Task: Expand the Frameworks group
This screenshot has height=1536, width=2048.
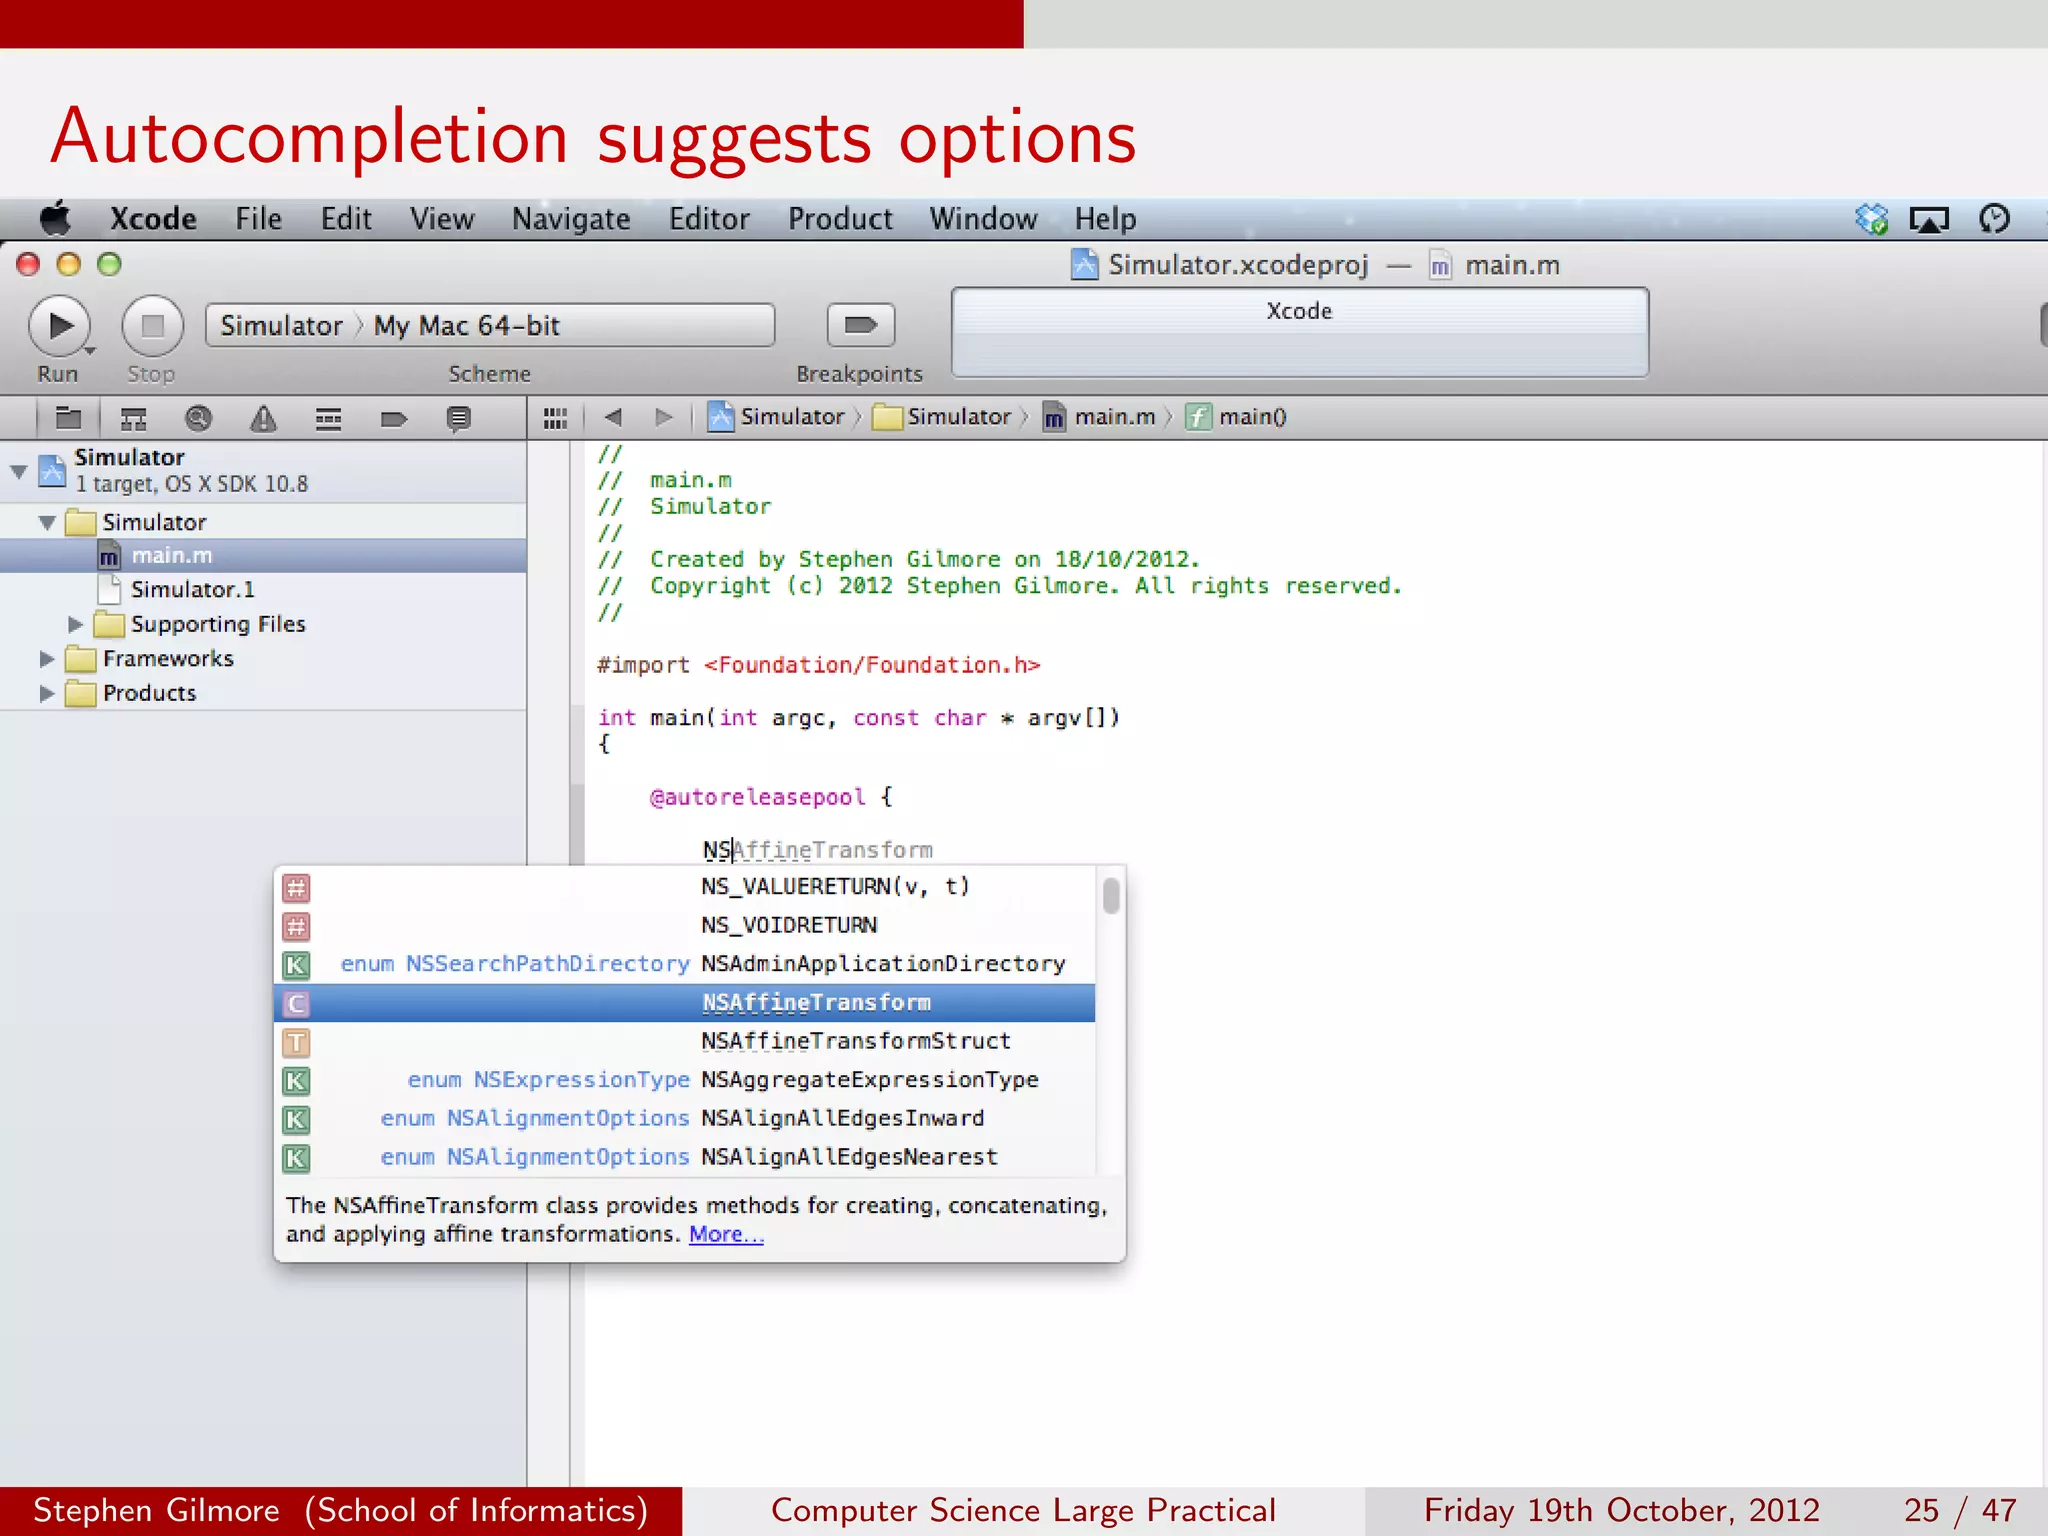Action: coord(46,659)
